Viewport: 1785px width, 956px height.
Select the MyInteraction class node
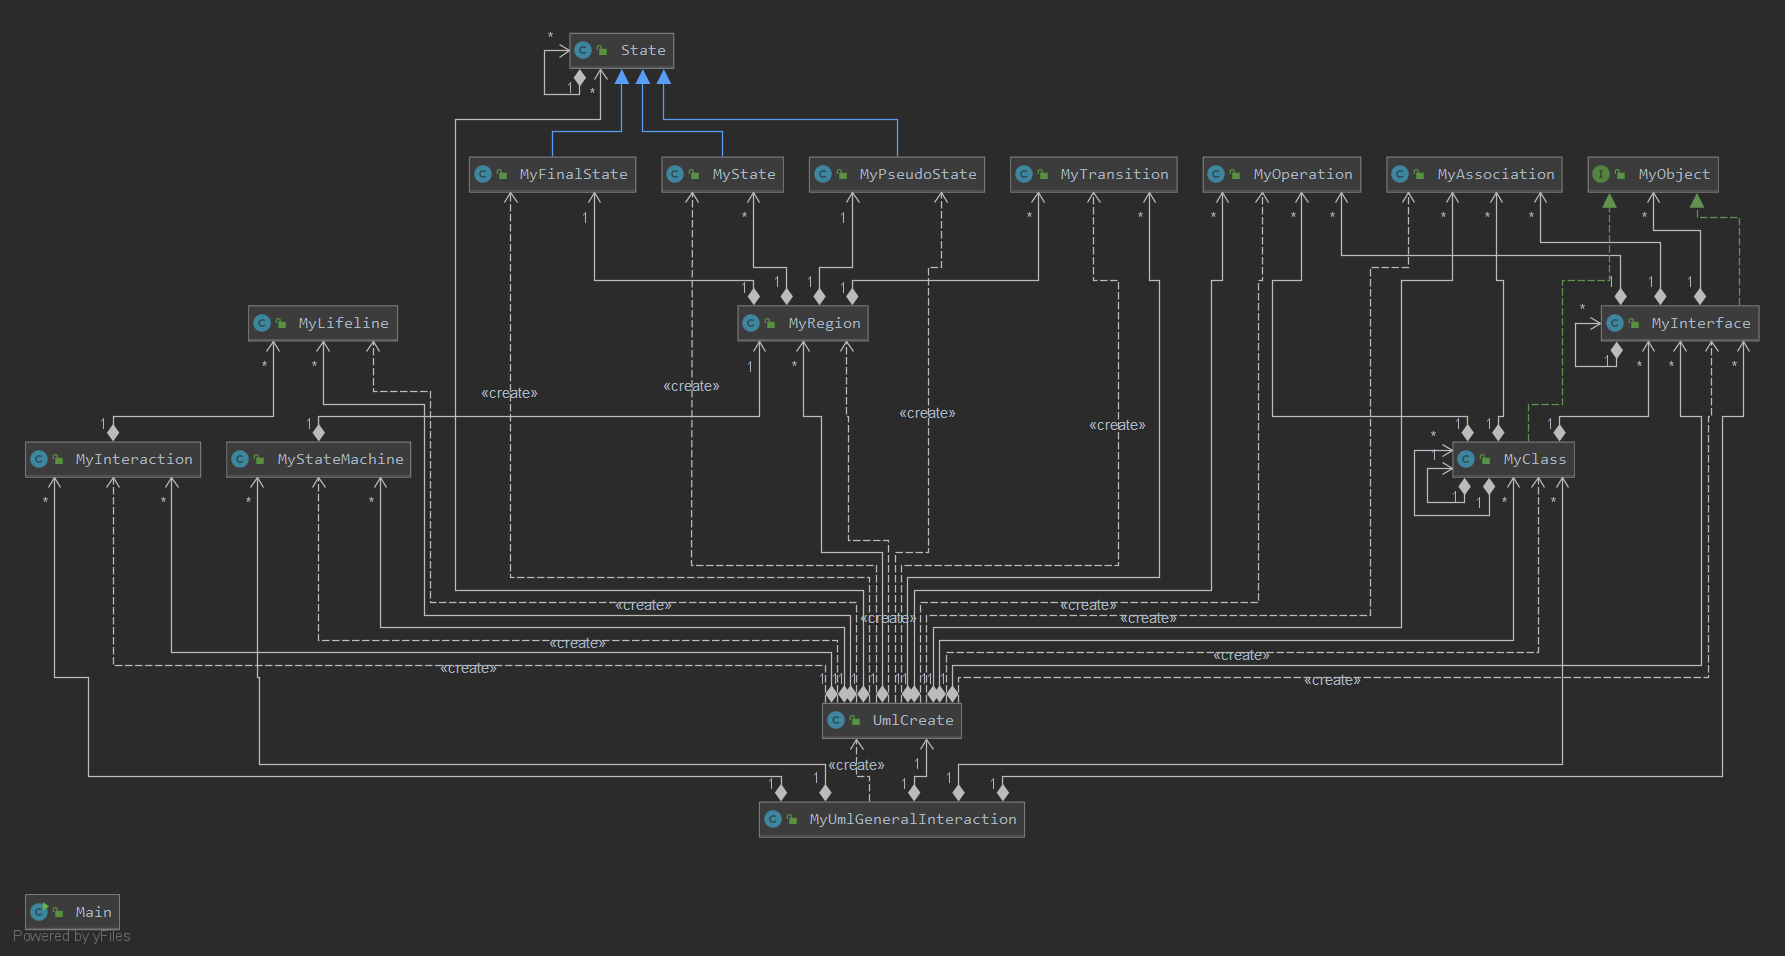point(113,459)
